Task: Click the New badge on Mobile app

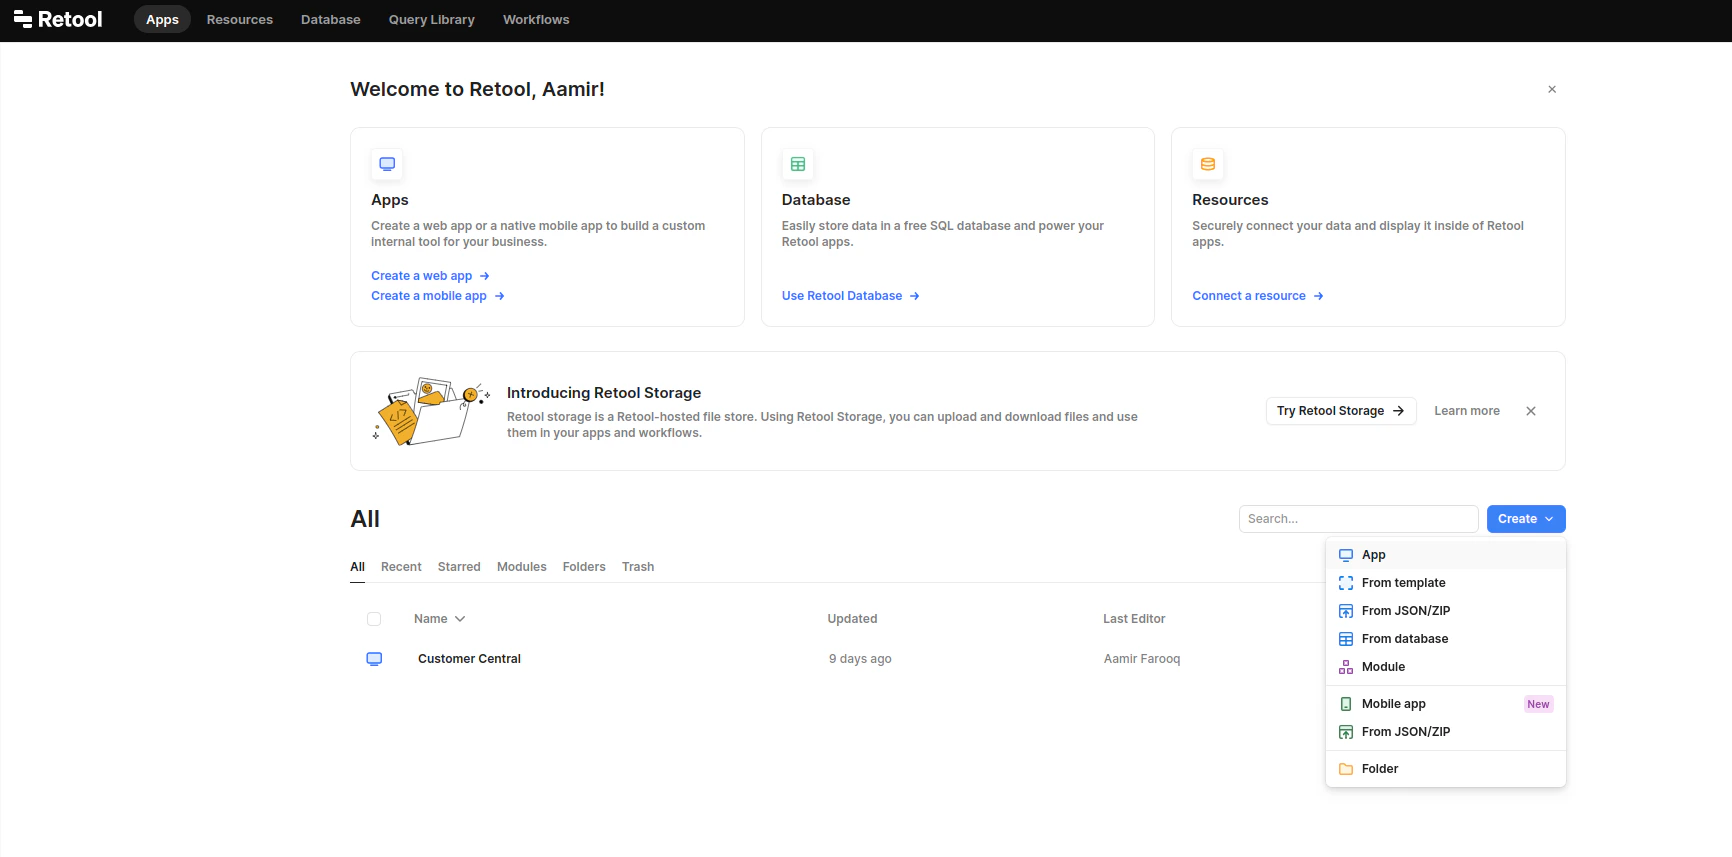Action: tap(1538, 704)
